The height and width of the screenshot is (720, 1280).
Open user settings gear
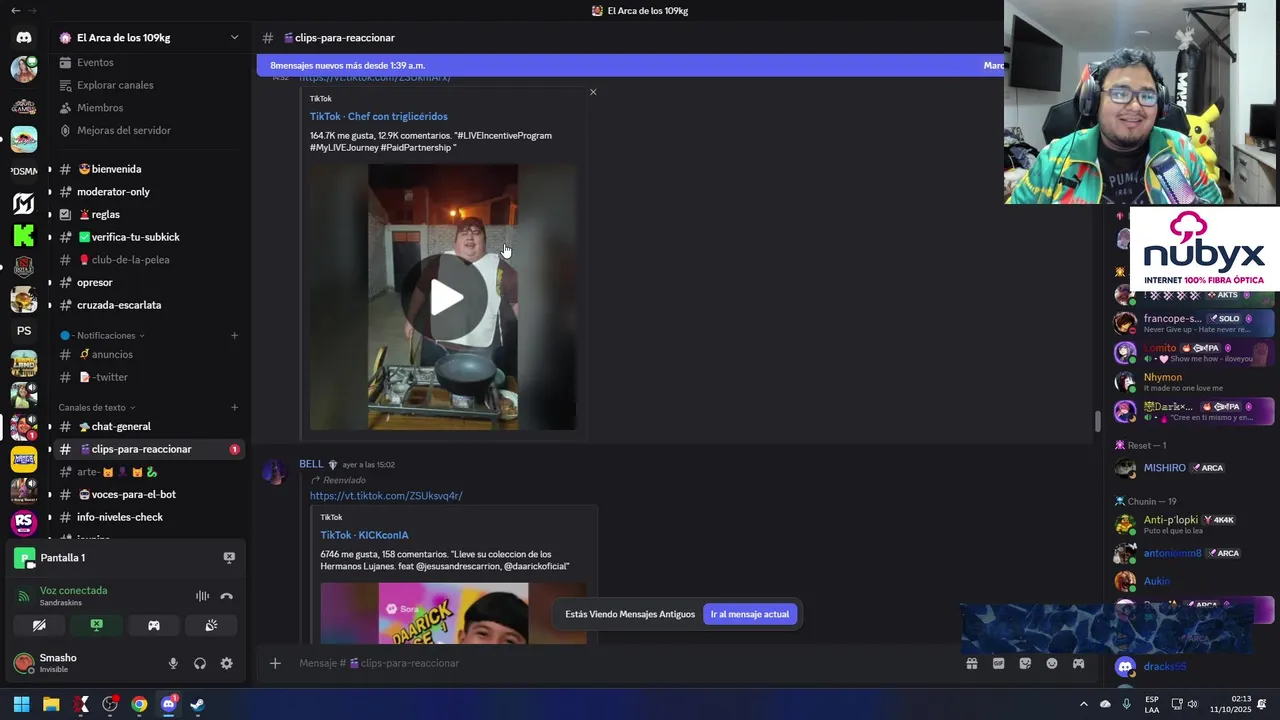227,663
